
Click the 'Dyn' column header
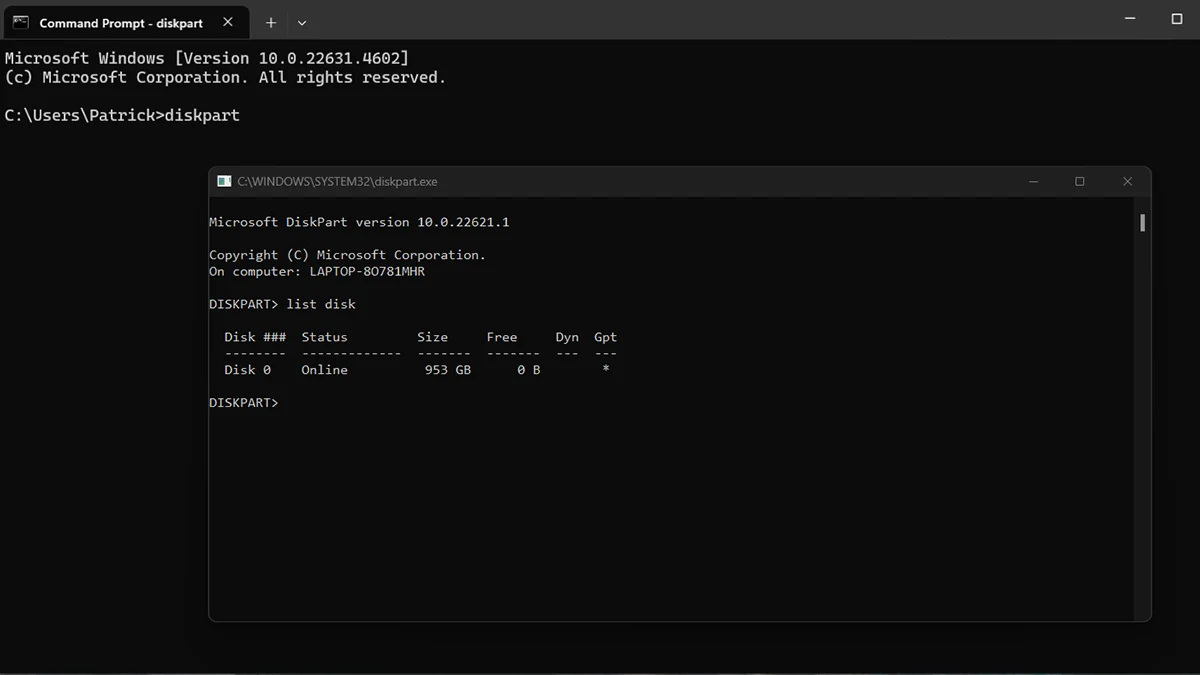[x=567, y=337]
